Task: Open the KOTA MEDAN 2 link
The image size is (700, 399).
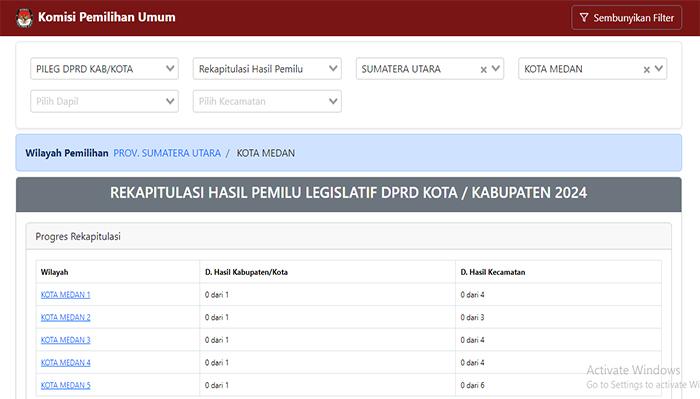Action: point(66,317)
